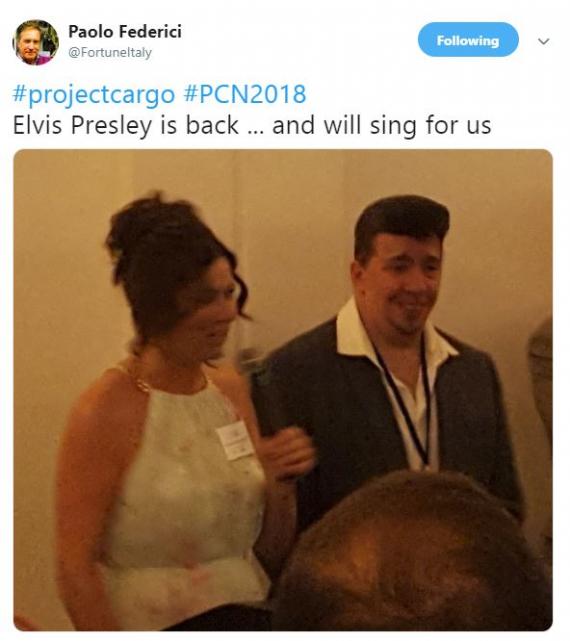This screenshot has height=641, width=570.
Task: Open the @FortuneItaly handle
Action: [x=110, y=53]
